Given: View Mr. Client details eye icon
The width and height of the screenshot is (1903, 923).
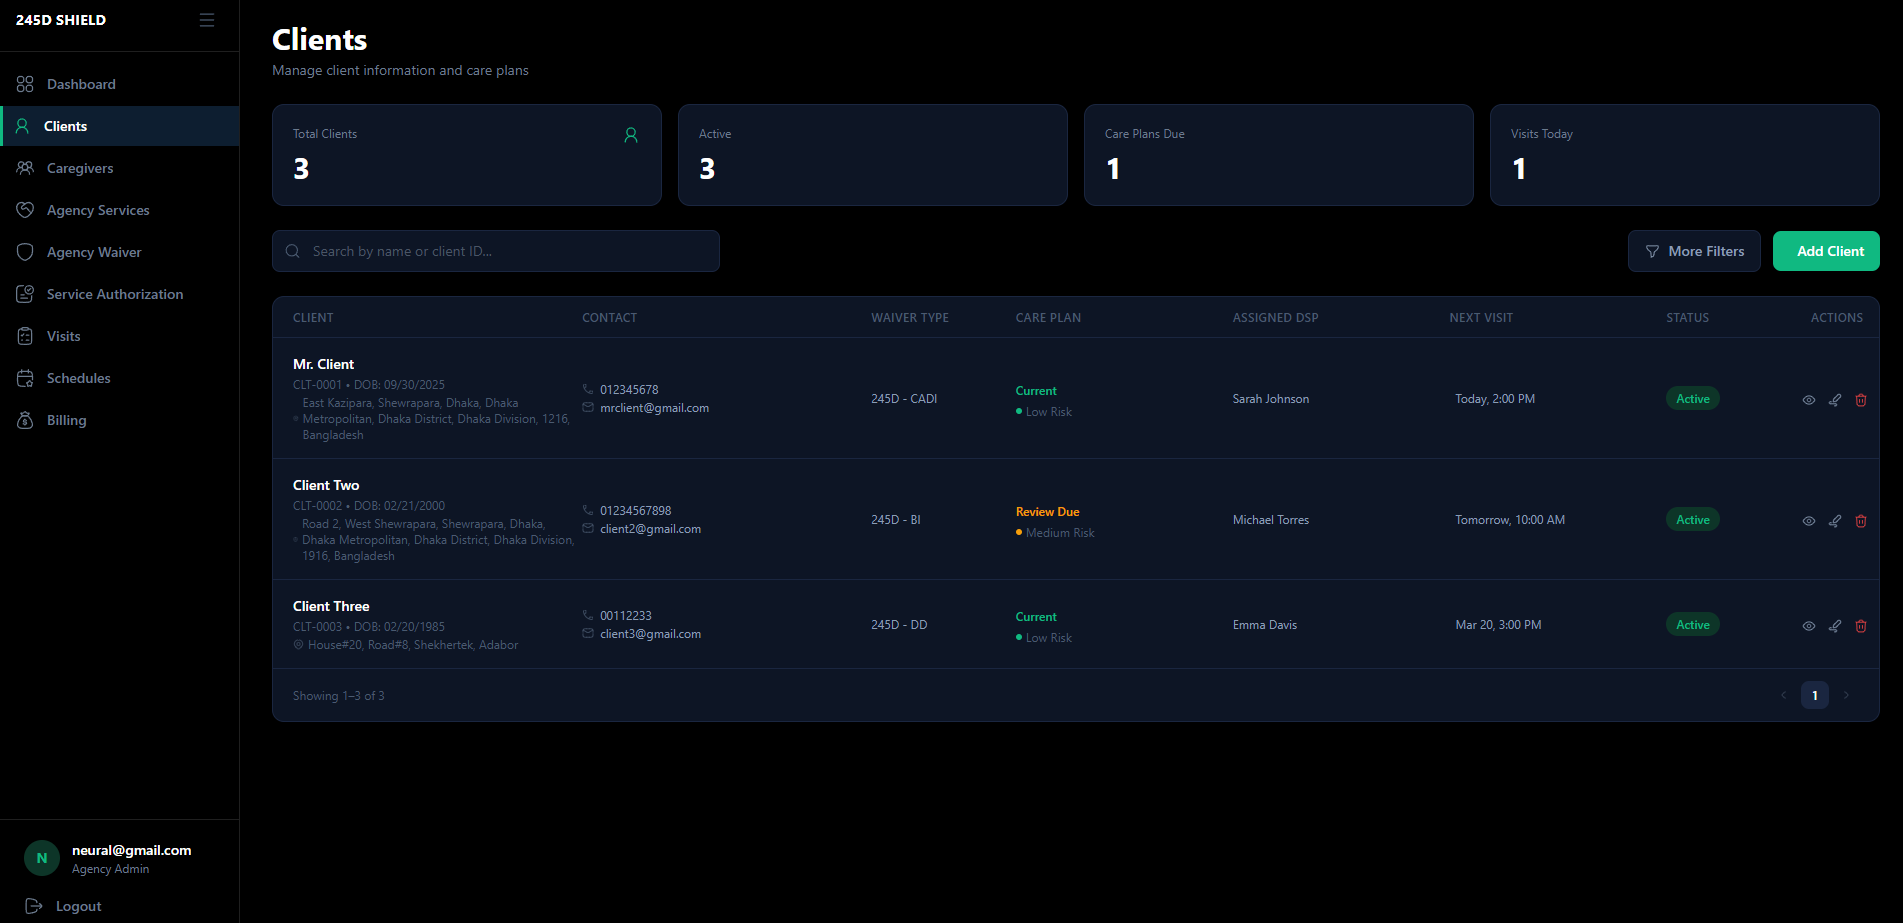Looking at the screenshot, I should point(1809,400).
